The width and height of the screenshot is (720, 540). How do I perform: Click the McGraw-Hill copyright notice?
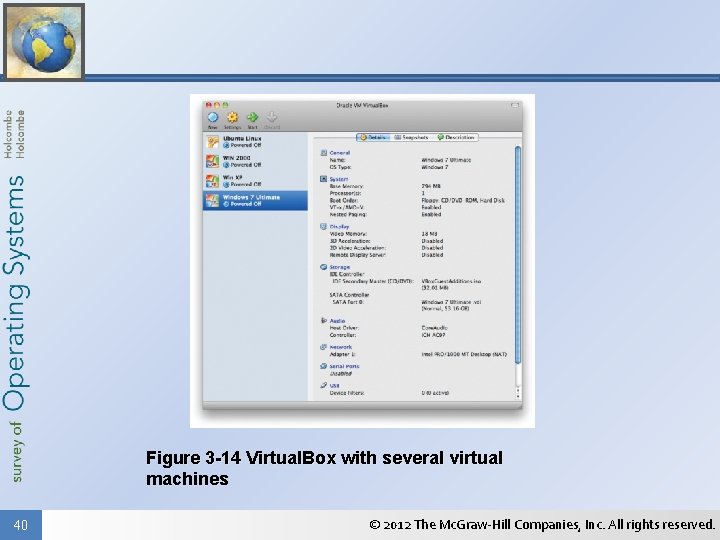coord(542,524)
